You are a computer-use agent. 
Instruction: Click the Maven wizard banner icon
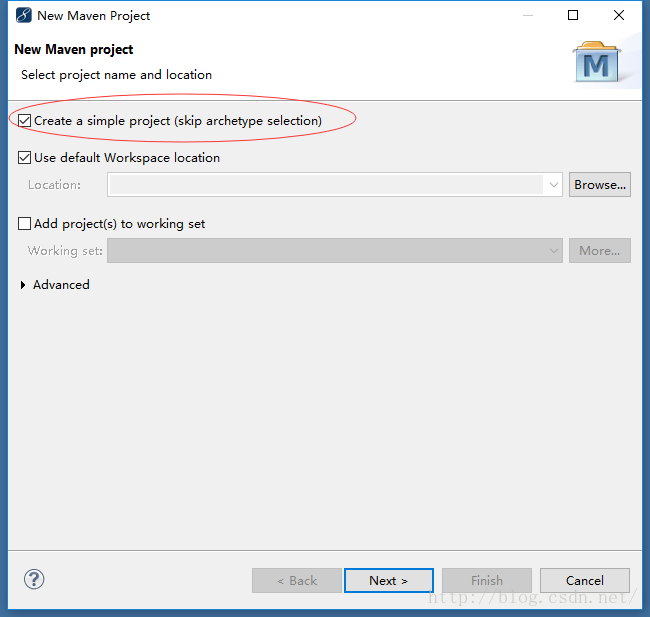(x=596, y=62)
